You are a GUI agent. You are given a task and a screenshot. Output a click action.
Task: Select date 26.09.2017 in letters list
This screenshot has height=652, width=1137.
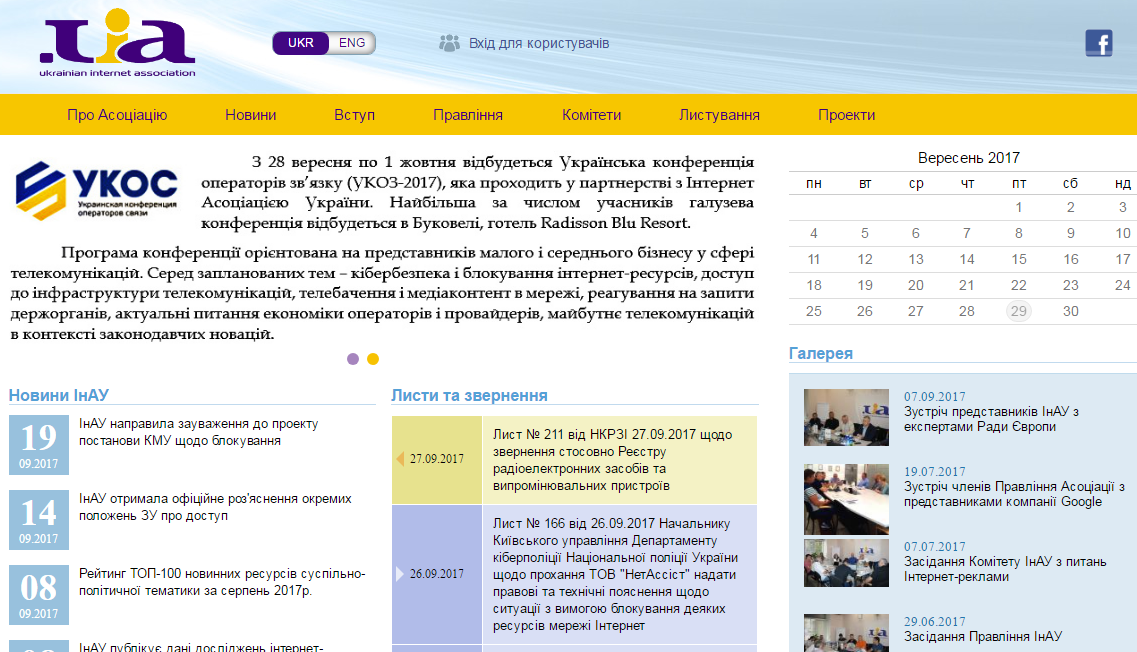tap(437, 574)
